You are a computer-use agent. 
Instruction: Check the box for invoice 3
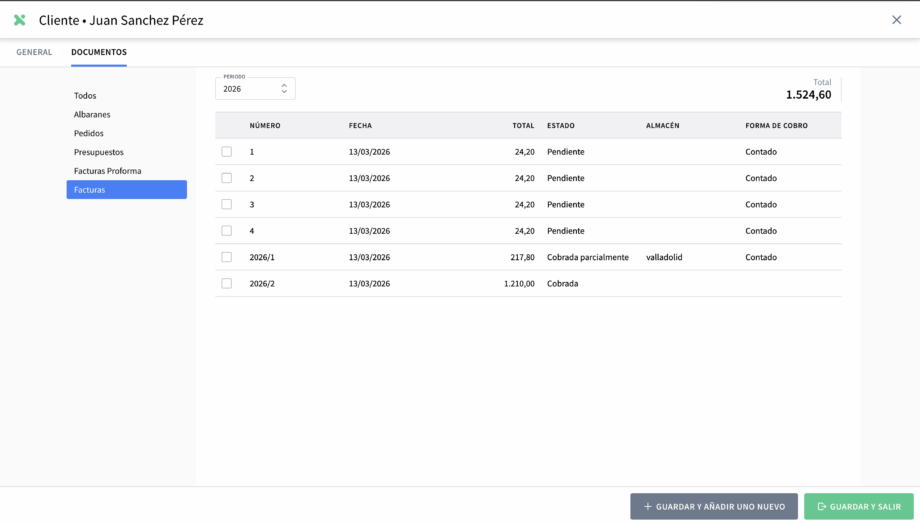coord(227,204)
